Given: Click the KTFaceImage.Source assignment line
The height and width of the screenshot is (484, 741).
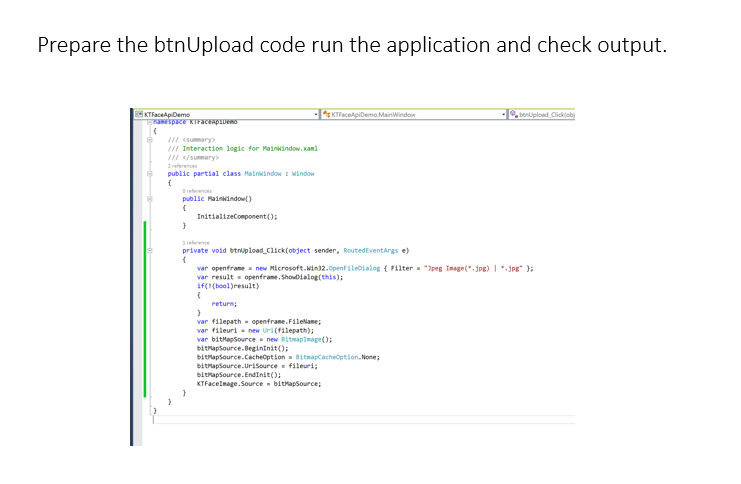Looking at the screenshot, I should [x=258, y=383].
